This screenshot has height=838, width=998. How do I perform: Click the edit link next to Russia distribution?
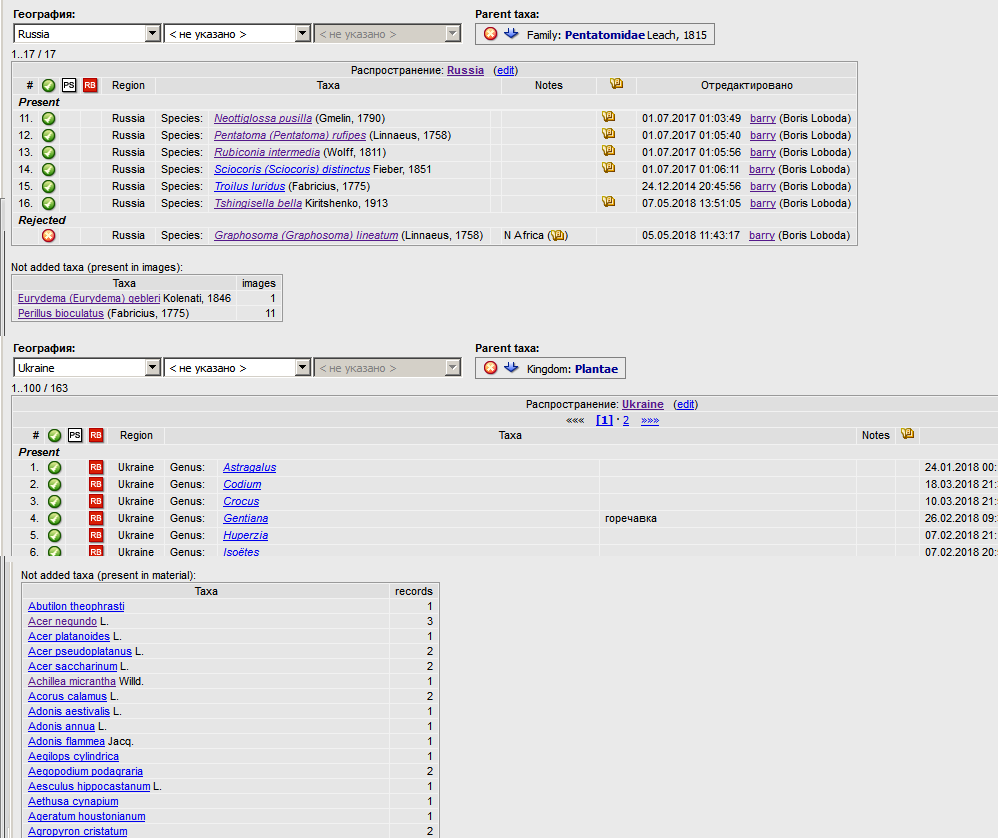coord(506,70)
